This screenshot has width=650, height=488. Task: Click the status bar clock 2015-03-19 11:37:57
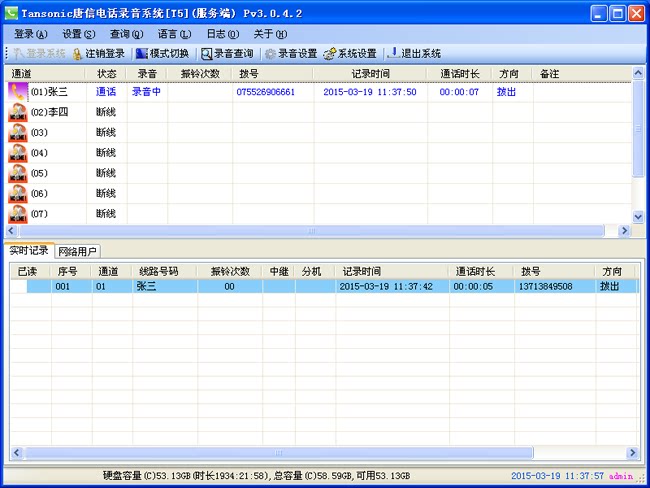[557, 476]
